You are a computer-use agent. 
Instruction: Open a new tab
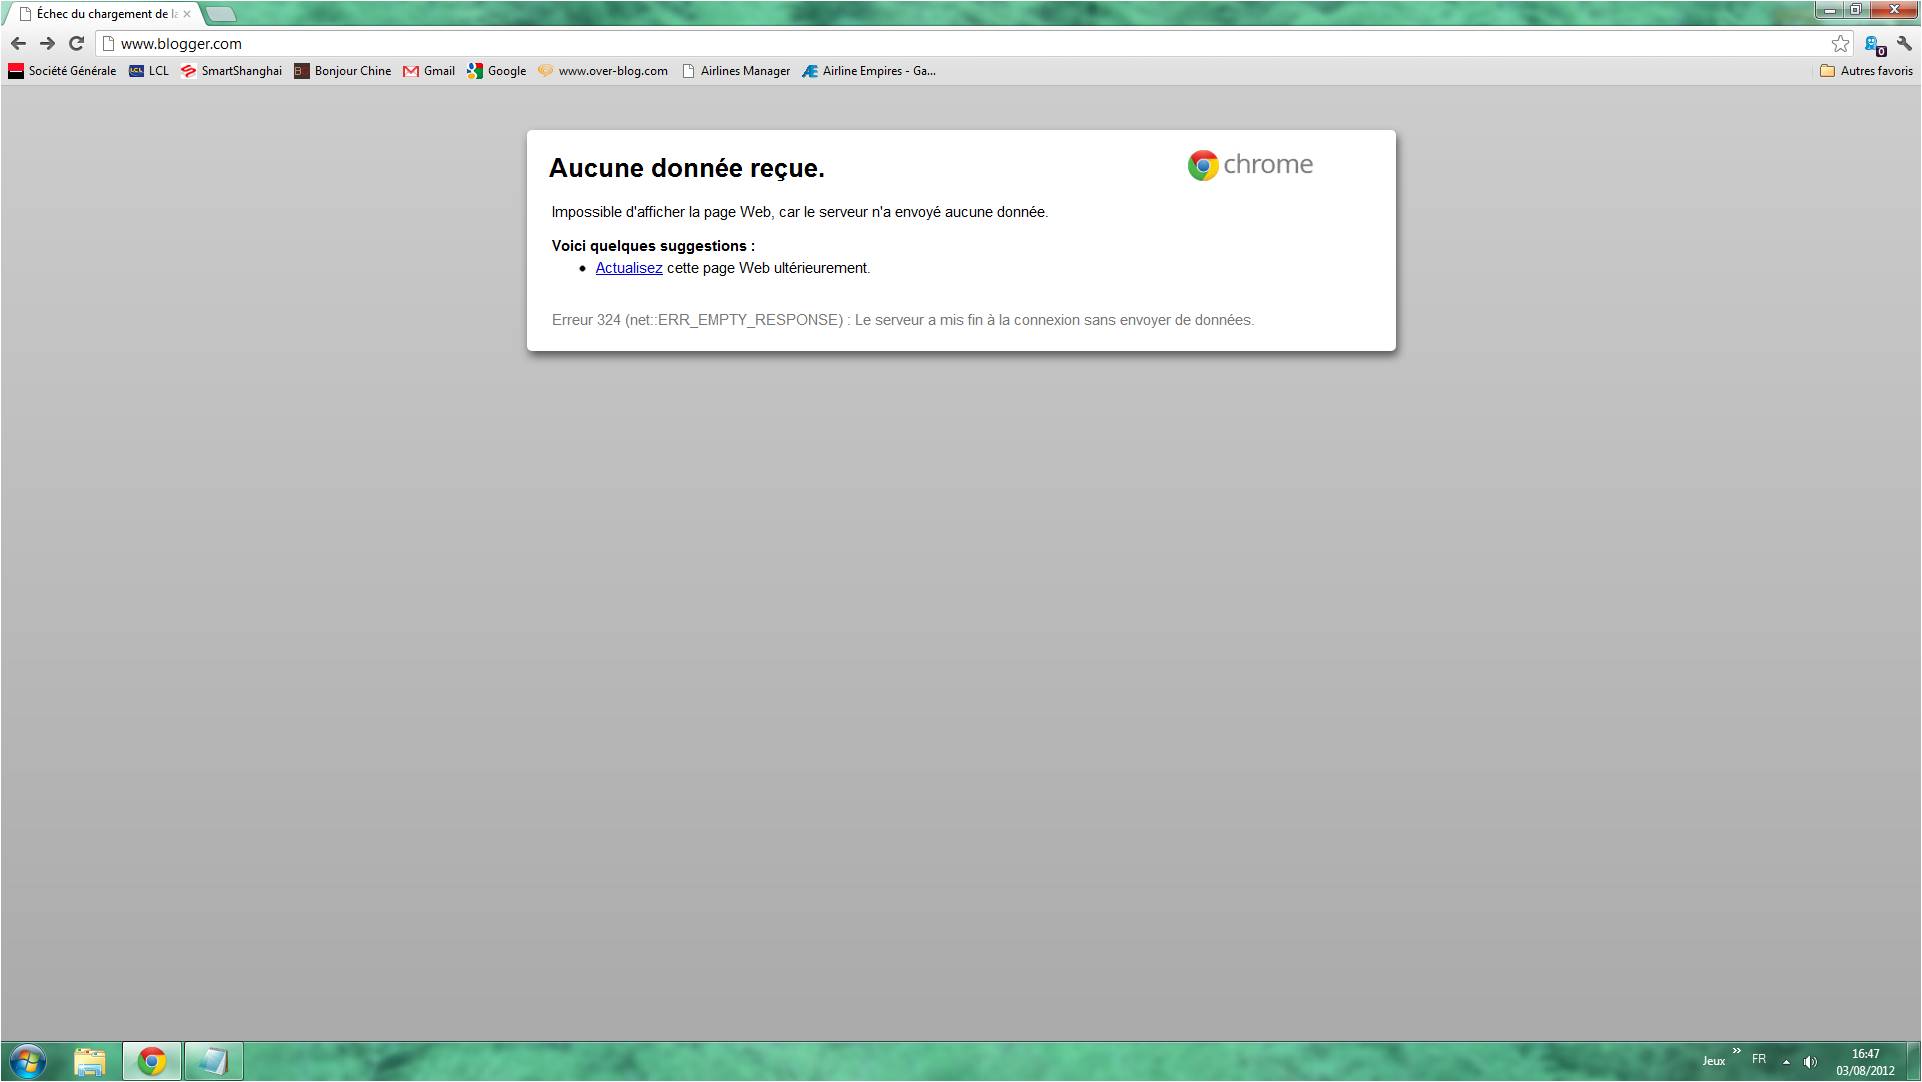[221, 14]
